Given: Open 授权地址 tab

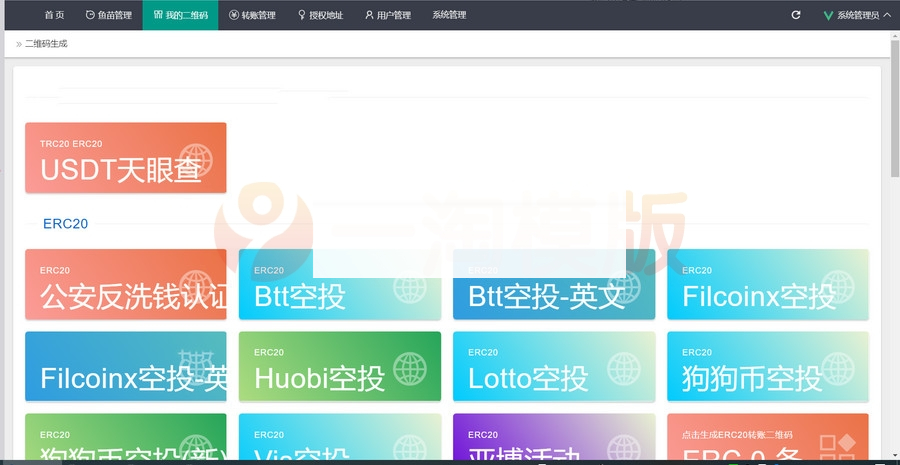Looking at the screenshot, I should coord(320,15).
